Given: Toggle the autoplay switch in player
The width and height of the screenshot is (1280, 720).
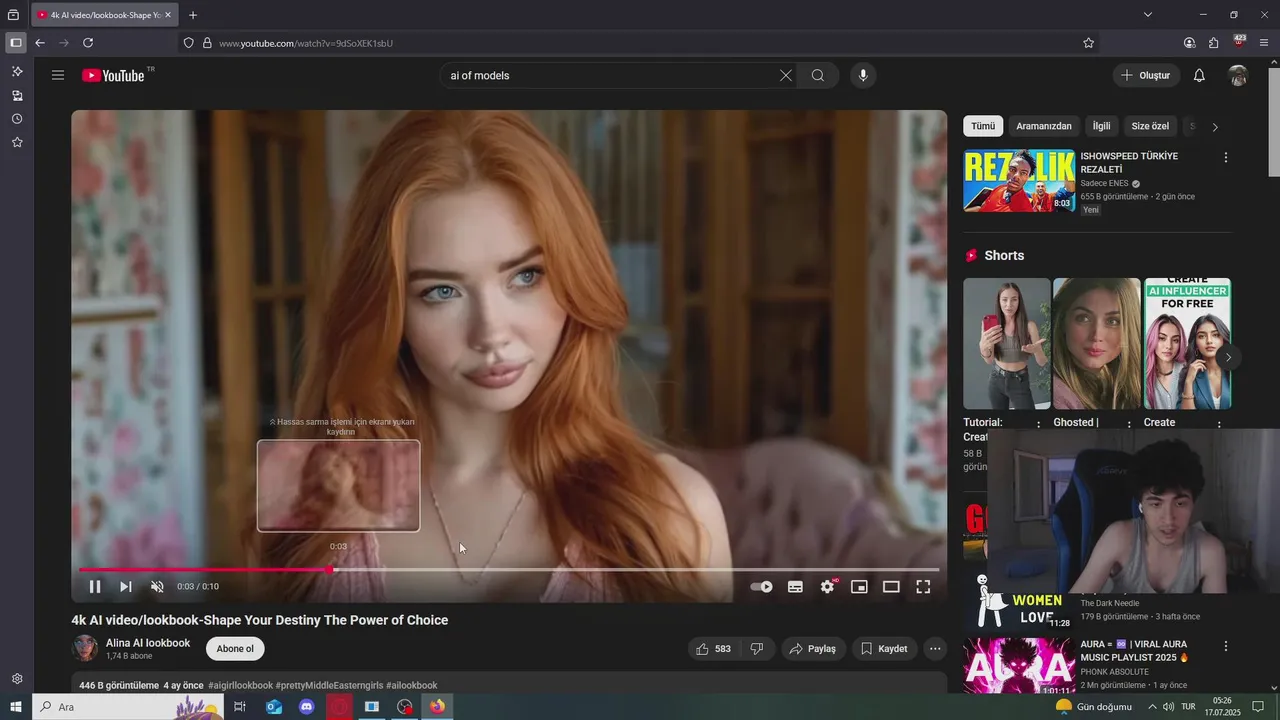Looking at the screenshot, I should point(762,587).
